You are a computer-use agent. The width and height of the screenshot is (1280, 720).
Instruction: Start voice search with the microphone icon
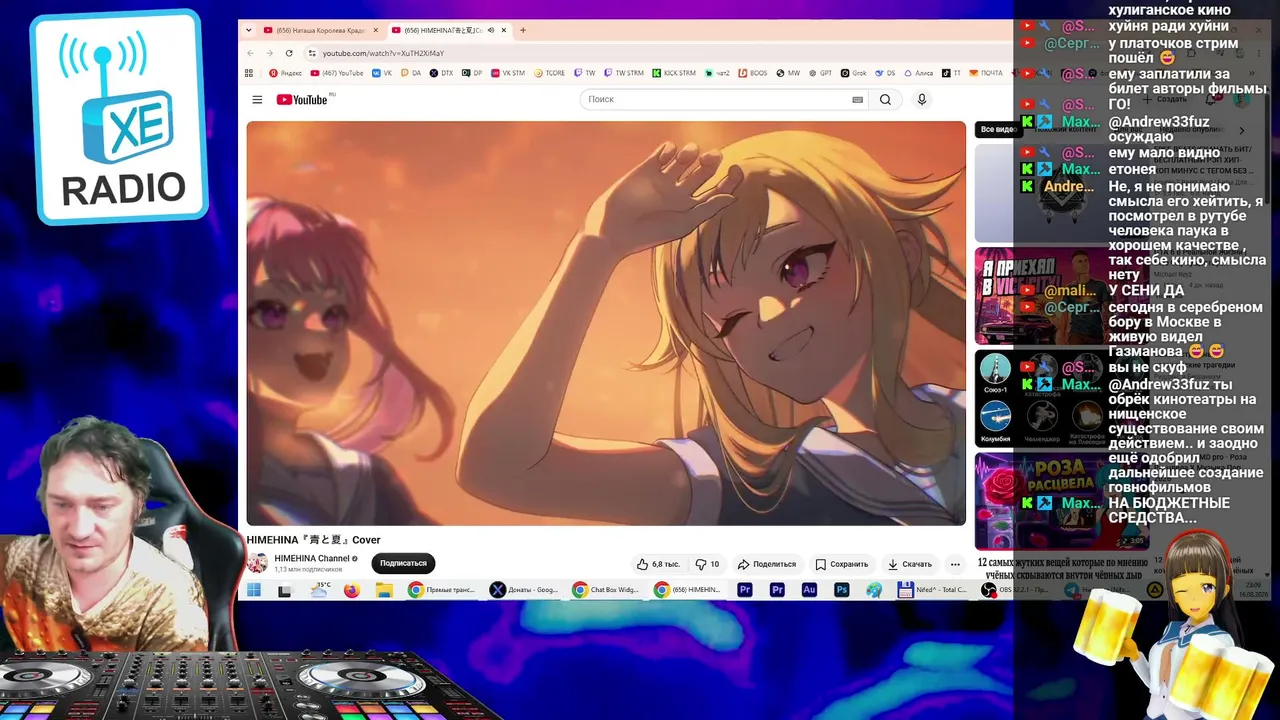tap(922, 99)
